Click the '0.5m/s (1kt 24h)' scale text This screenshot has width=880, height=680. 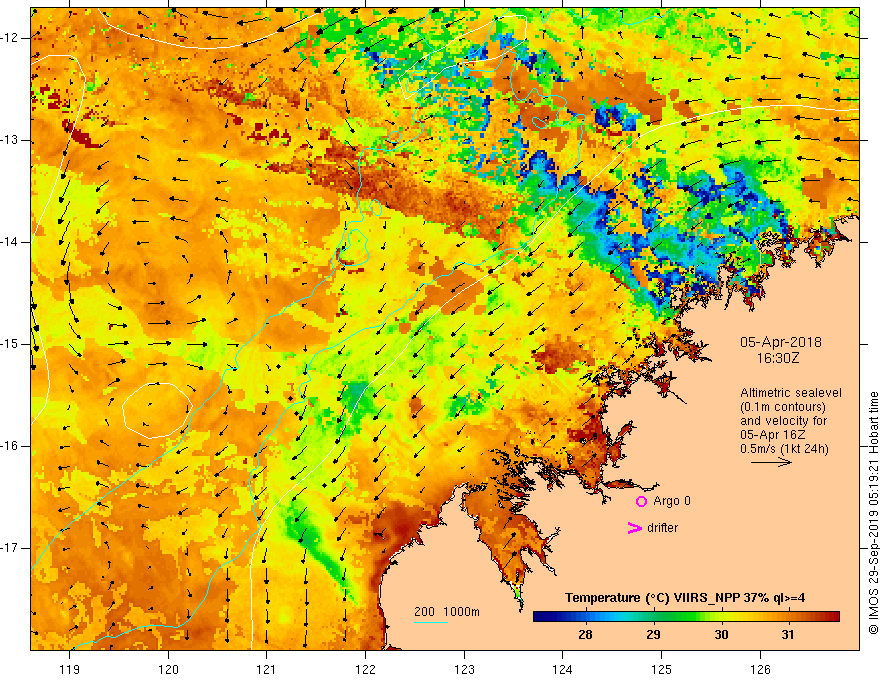click(784, 449)
